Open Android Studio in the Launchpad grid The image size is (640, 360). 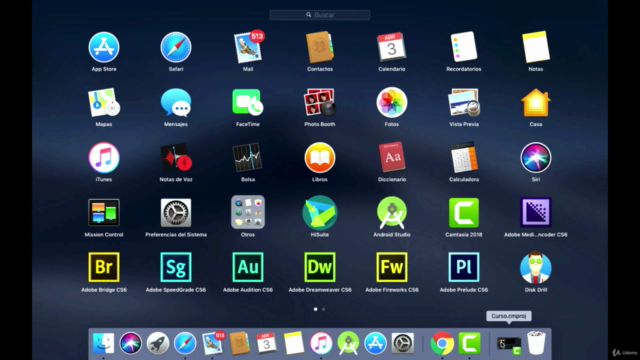pos(391,213)
